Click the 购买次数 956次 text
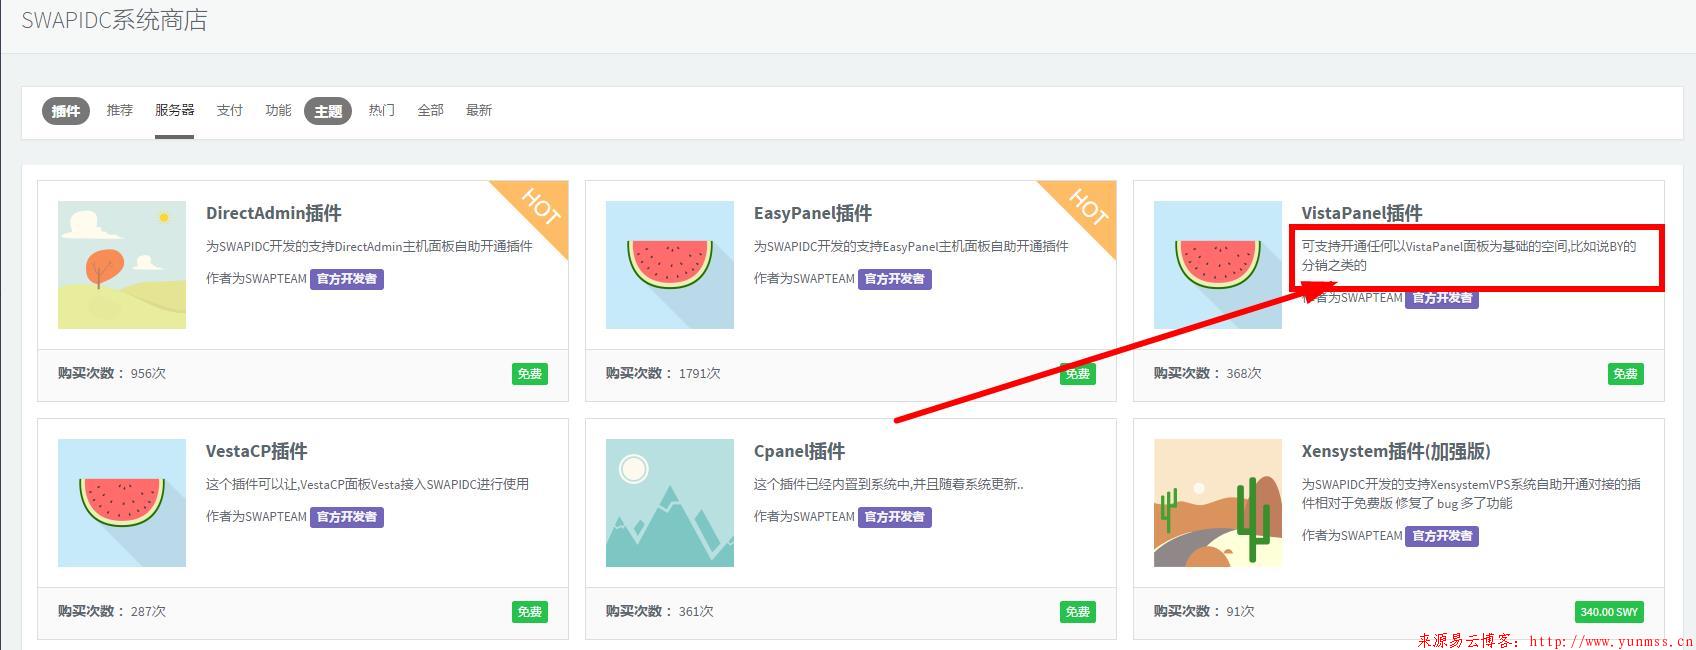The height and width of the screenshot is (650, 1696). pos(112,373)
